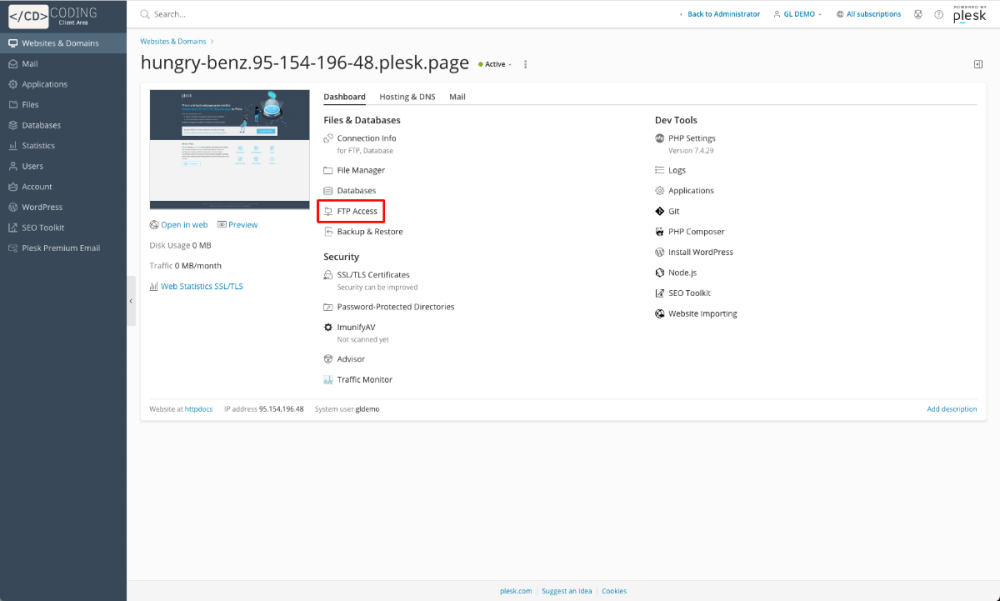Toggle the right side panel icon
Image resolution: width=1000 pixels, height=601 pixels.
tap(977, 64)
